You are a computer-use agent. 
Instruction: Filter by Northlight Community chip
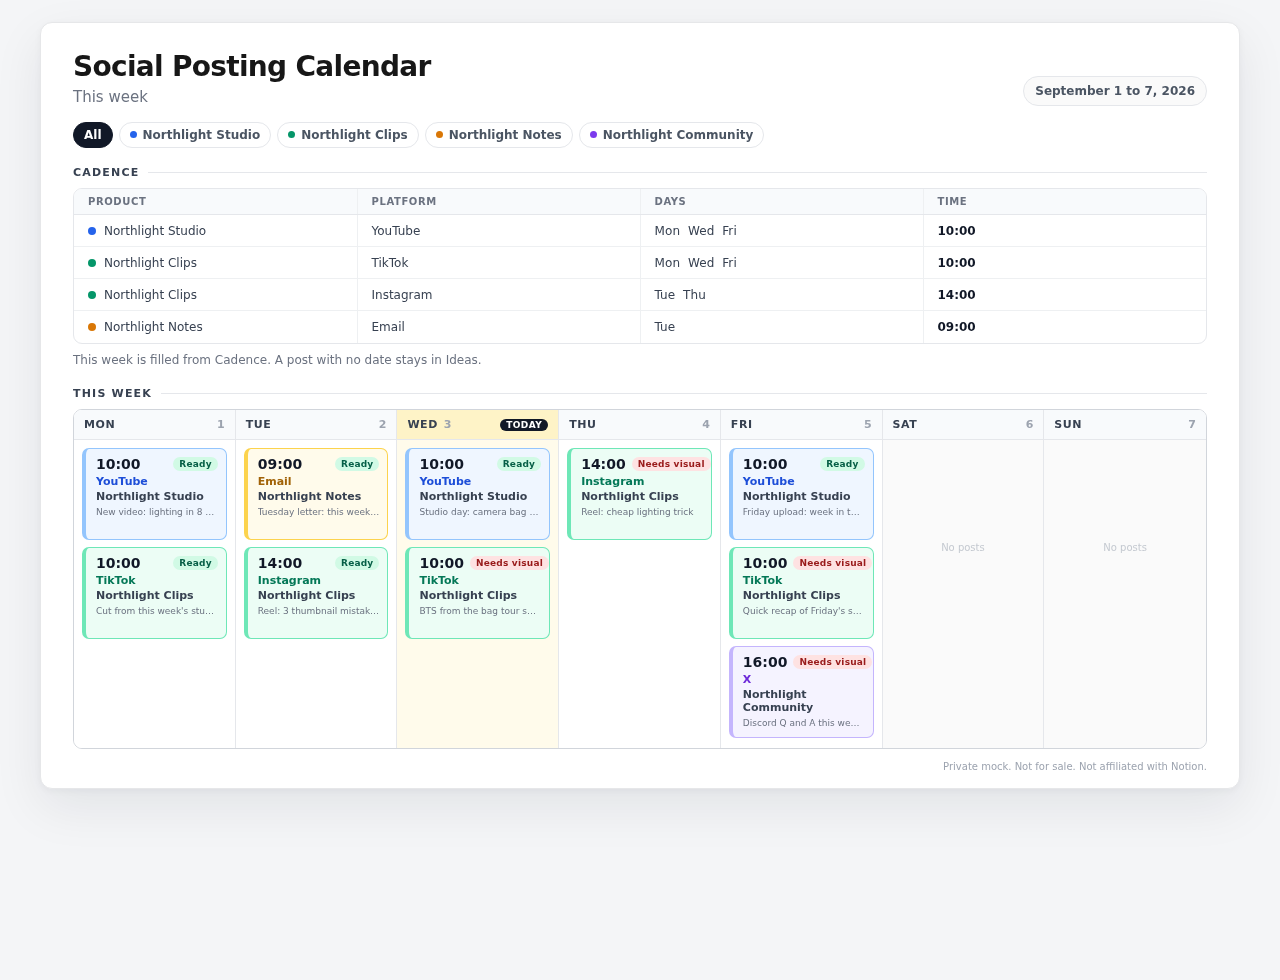671,135
